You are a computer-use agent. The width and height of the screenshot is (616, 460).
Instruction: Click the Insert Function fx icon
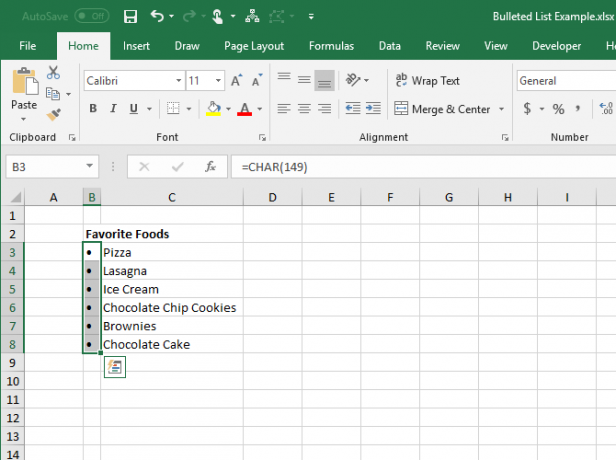[211, 167]
